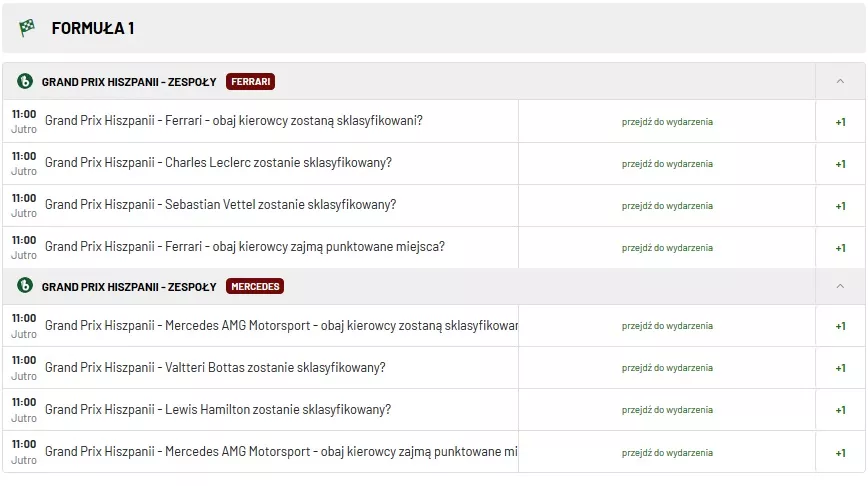The width and height of the screenshot is (868, 486).
Task: Click the checkered flag Formuła 1 icon
Action: coord(27,28)
